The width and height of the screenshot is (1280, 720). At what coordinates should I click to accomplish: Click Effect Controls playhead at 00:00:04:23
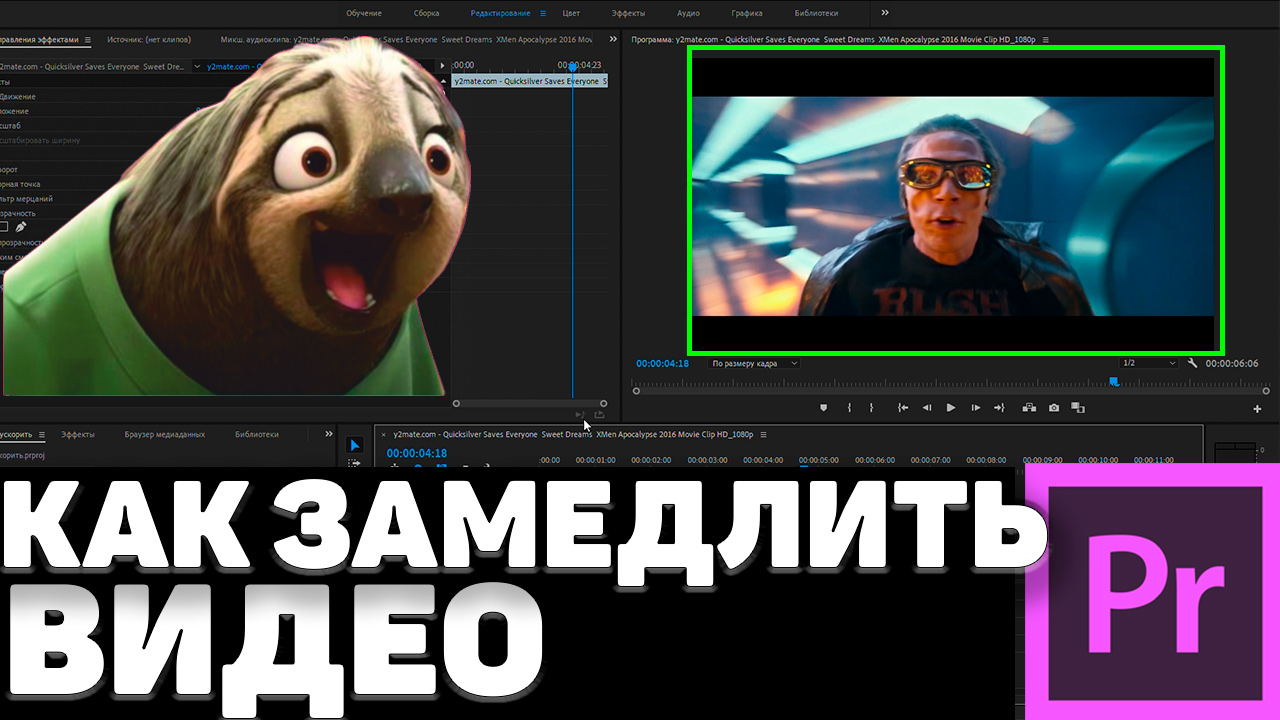click(x=572, y=66)
